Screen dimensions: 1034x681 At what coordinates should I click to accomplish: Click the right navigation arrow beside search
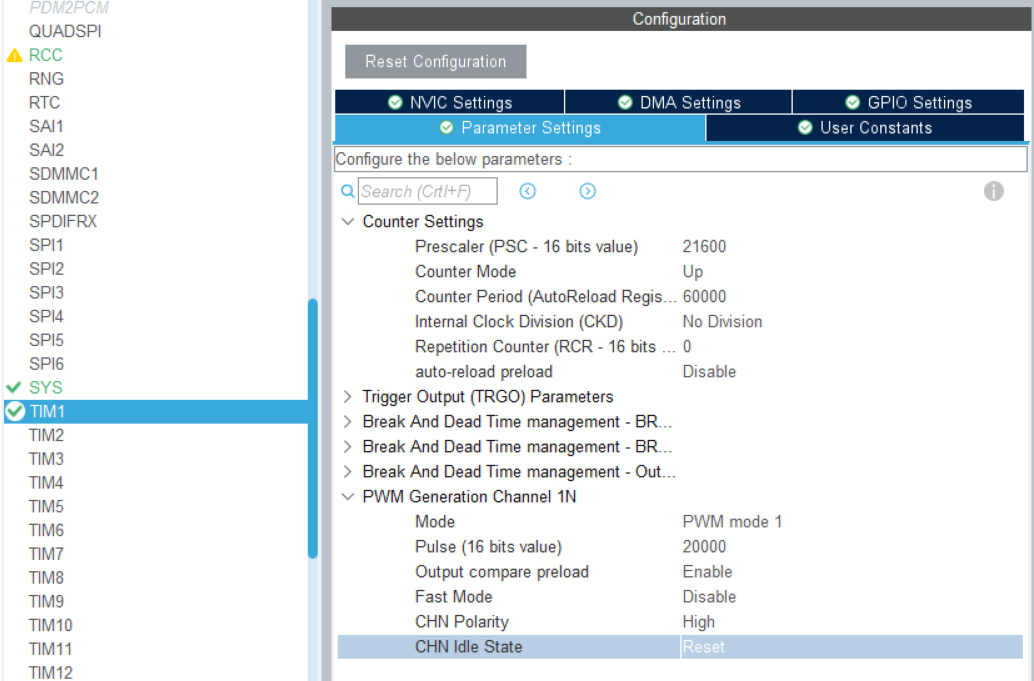click(587, 190)
